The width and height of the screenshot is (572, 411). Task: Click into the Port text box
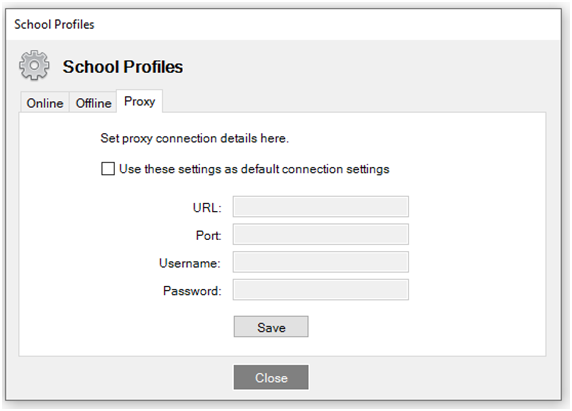(x=321, y=234)
